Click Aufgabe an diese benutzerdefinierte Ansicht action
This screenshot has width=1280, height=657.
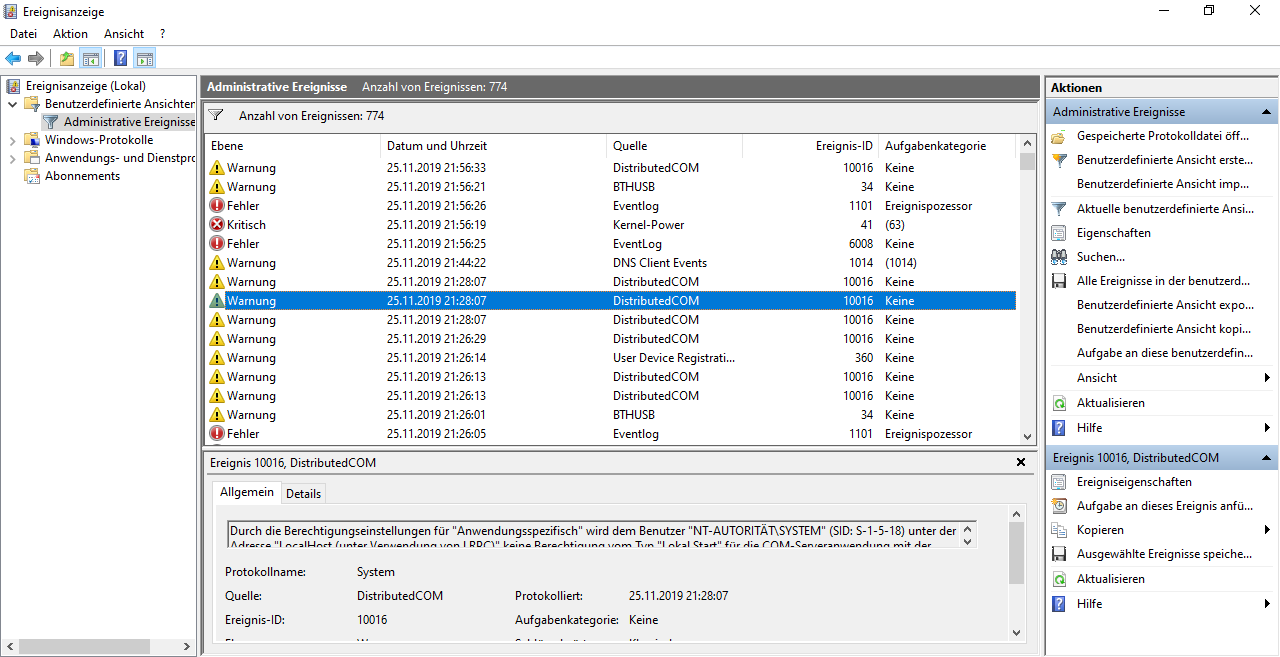(x=1165, y=353)
